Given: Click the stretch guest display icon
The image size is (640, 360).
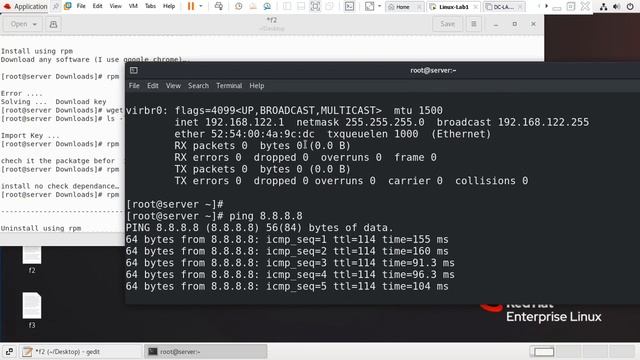Looking at the screenshot, I should coord(369,6).
